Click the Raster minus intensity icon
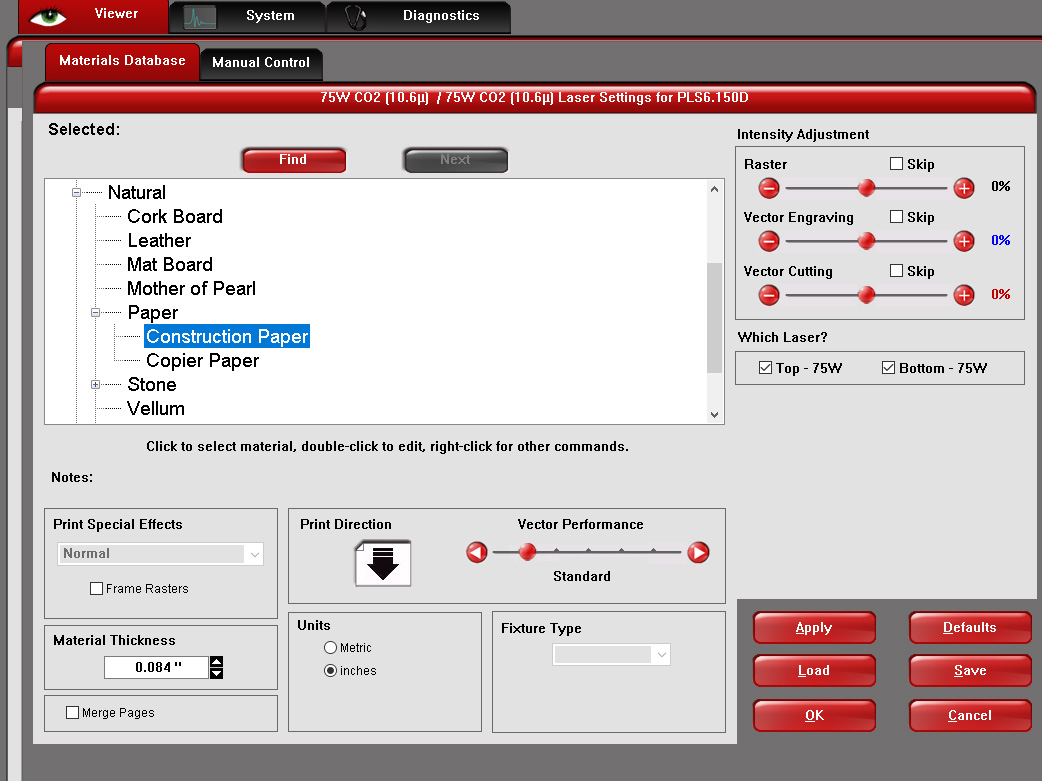This screenshot has height=781, width=1042. (769, 188)
